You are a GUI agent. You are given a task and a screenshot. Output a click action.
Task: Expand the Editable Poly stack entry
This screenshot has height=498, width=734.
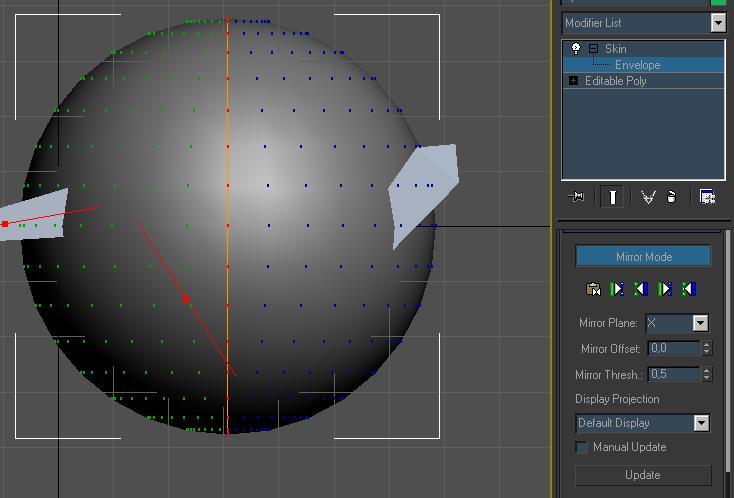click(x=573, y=81)
